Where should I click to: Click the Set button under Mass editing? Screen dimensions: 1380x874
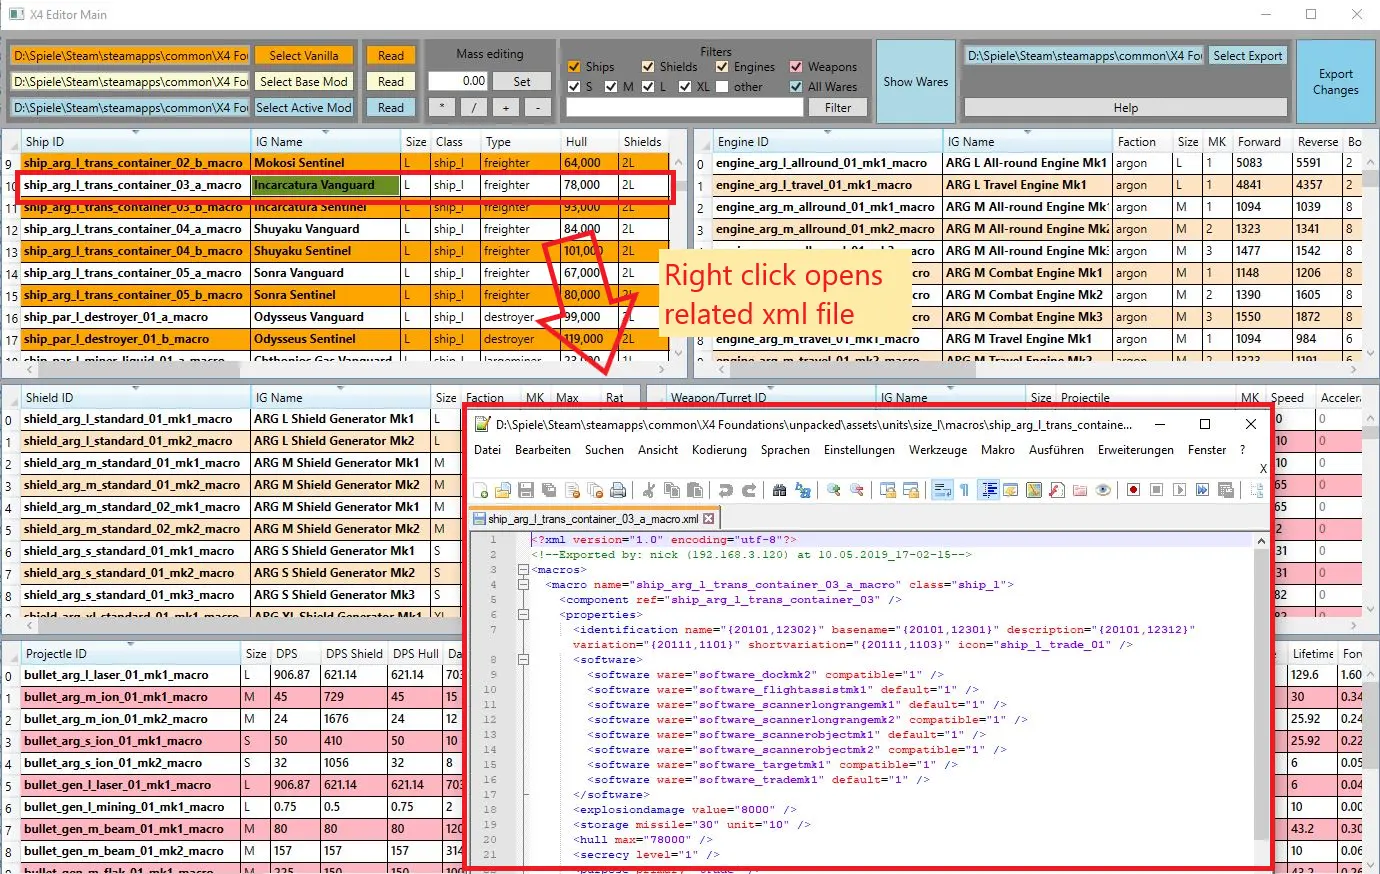522,82
